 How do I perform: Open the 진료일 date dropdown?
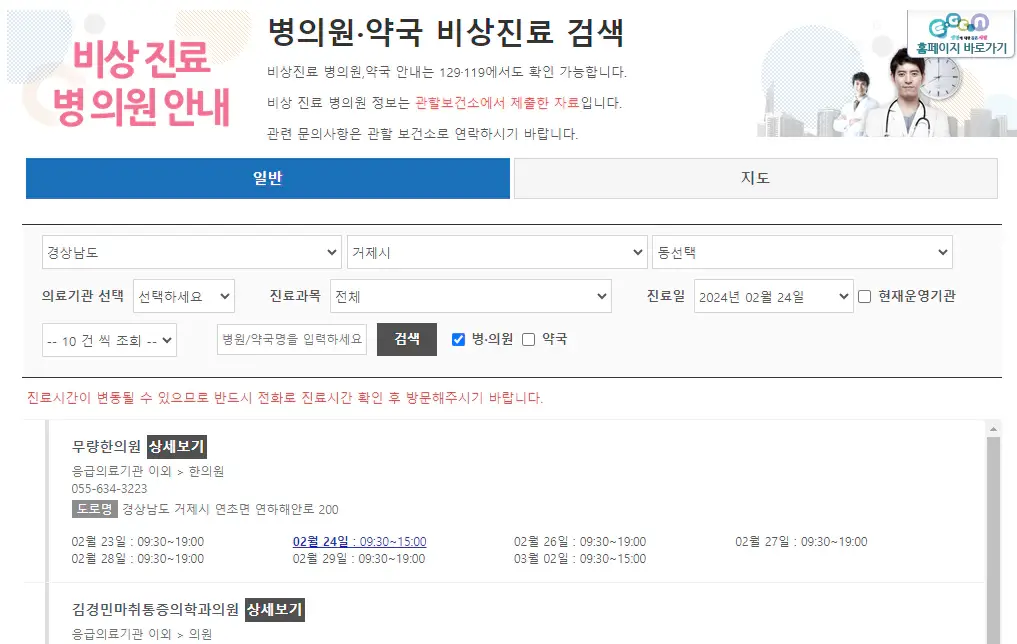[771, 295]
